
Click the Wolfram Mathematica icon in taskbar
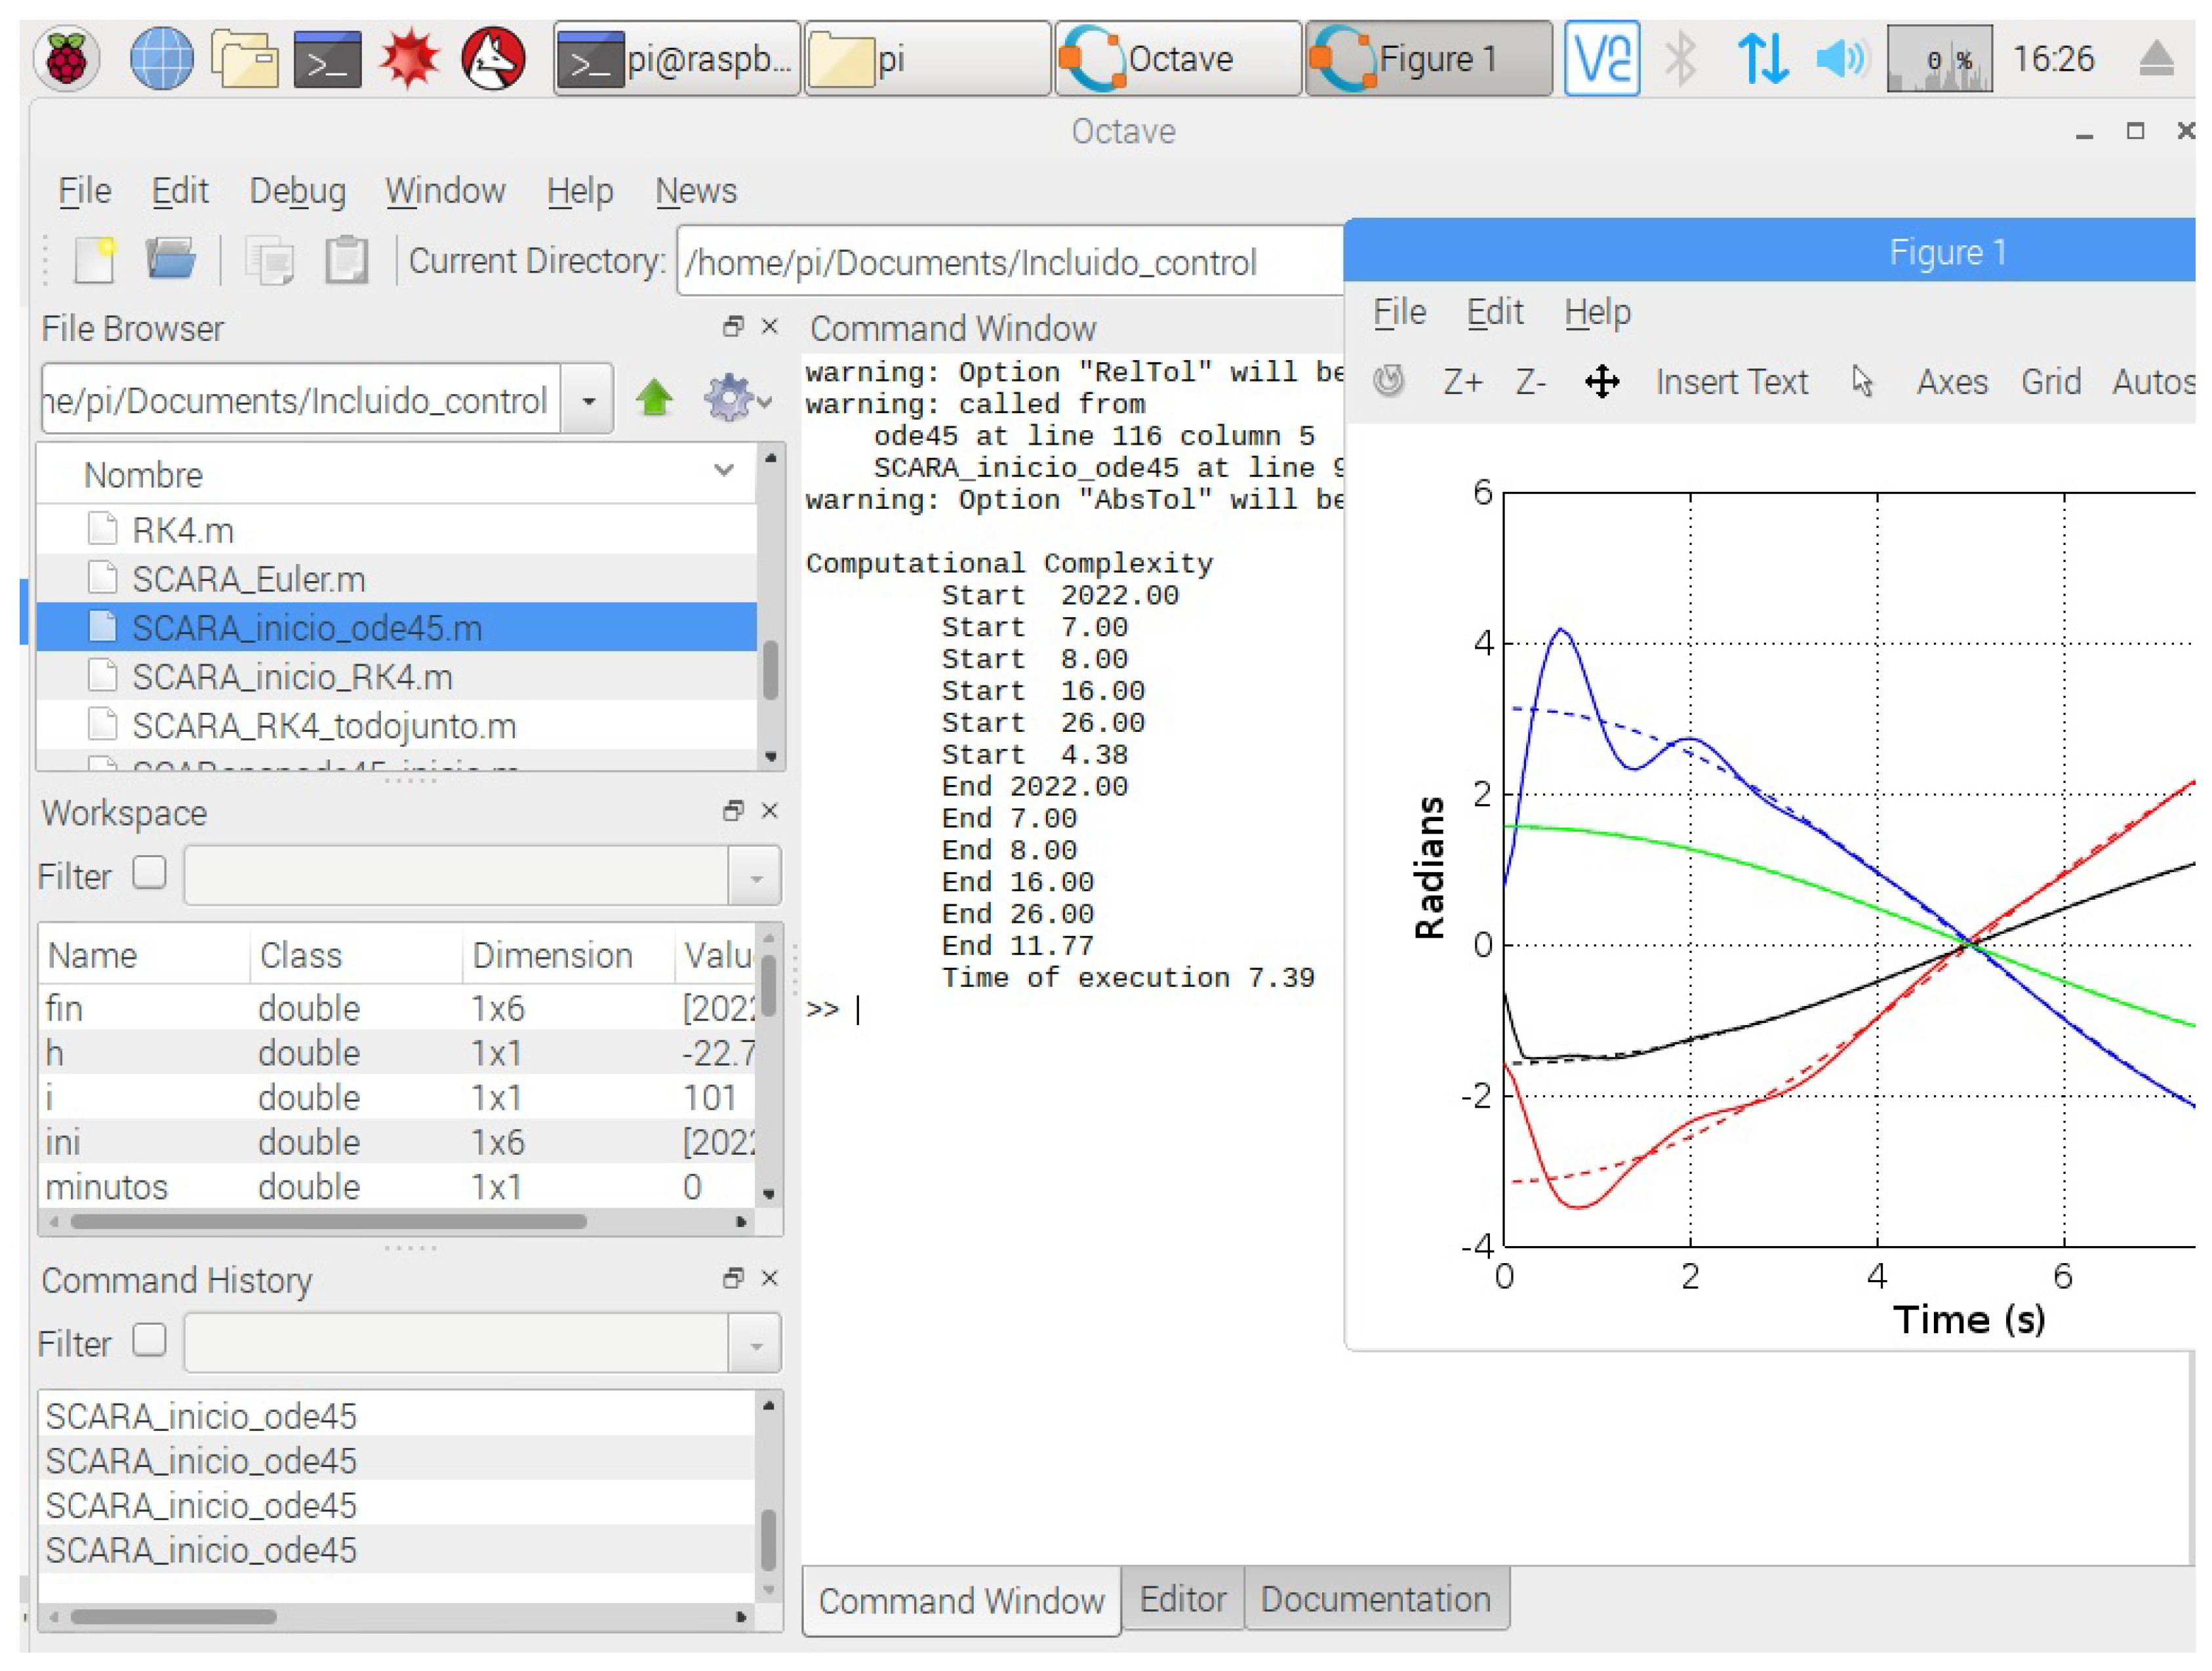pyautogui.click(x=409, y=59)
